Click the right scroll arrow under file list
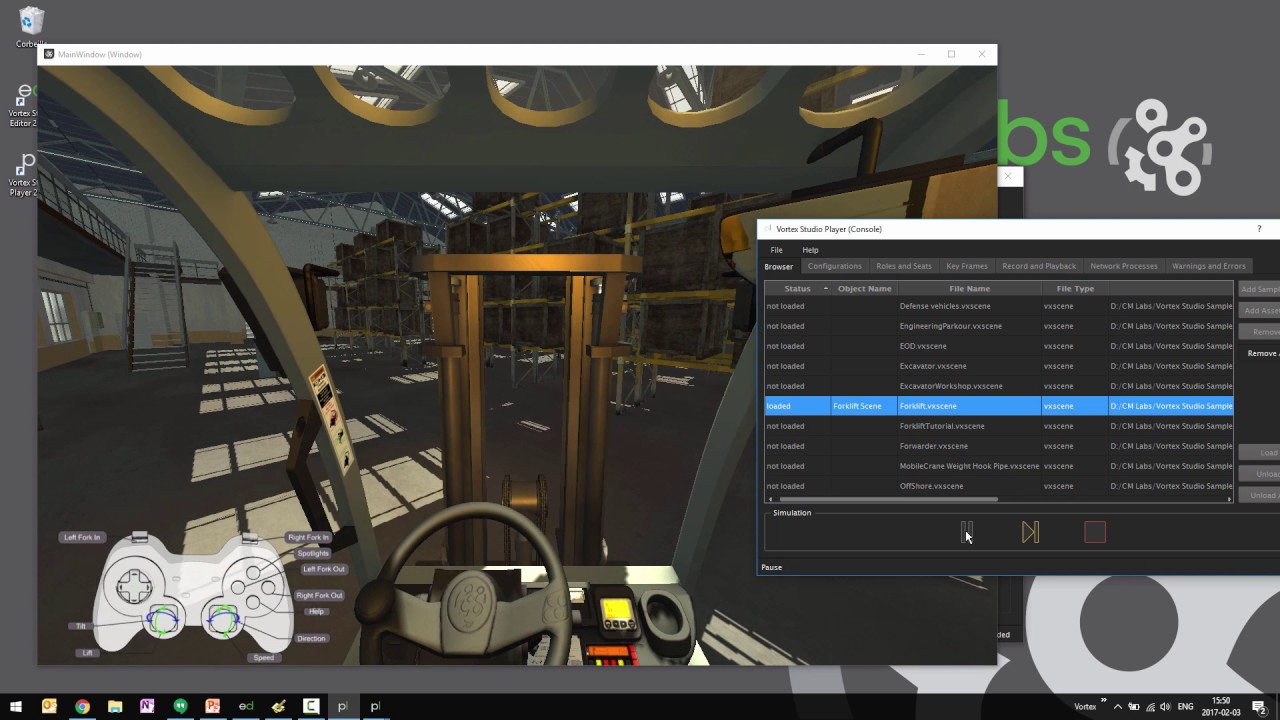This screenshot has width=1280, height=720. [x=1229, y=499]
